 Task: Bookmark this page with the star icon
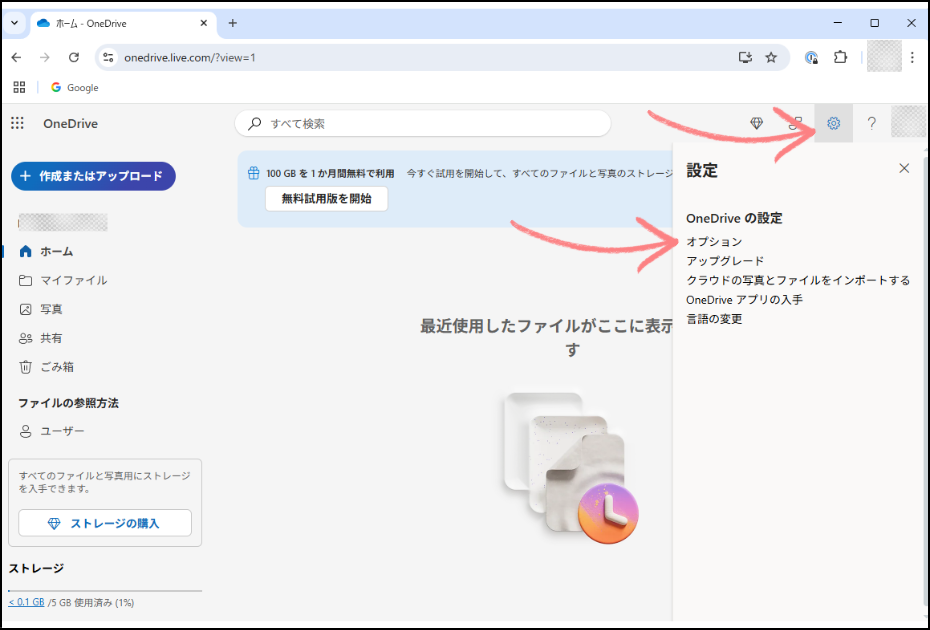(x=771, y=58)
